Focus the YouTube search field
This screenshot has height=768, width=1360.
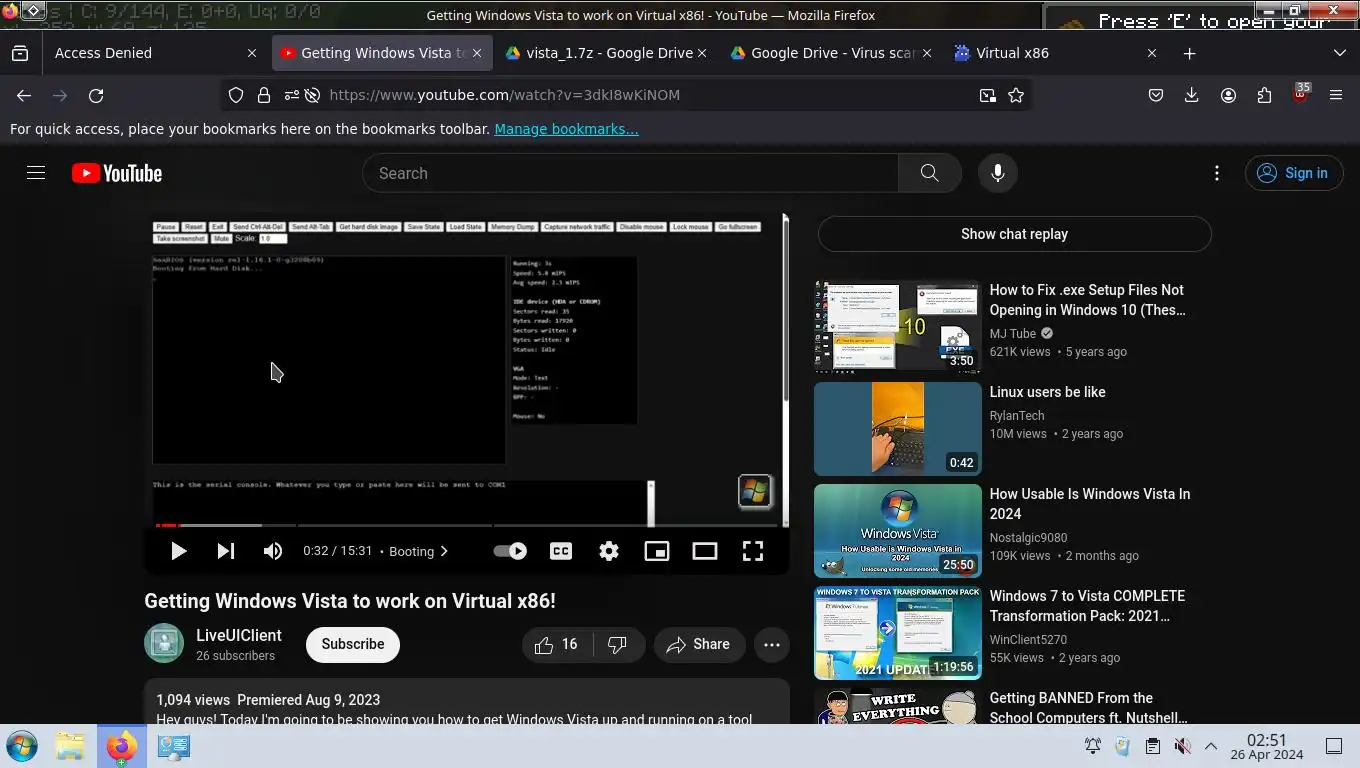tap(630, 173)
